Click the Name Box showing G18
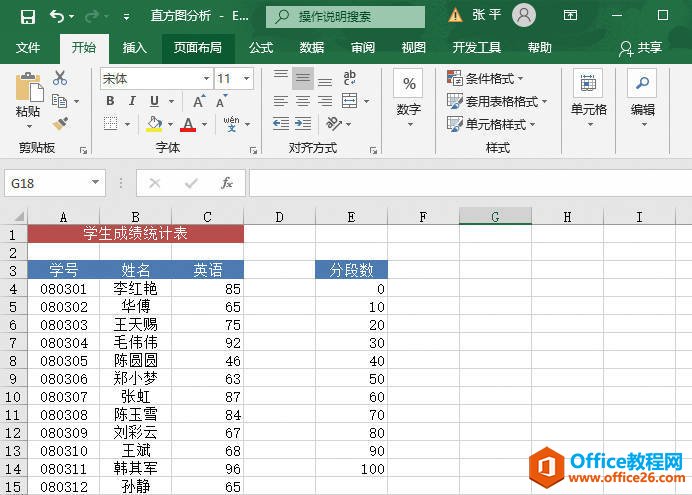Screen dimensions: 692x495 [55, 183]
